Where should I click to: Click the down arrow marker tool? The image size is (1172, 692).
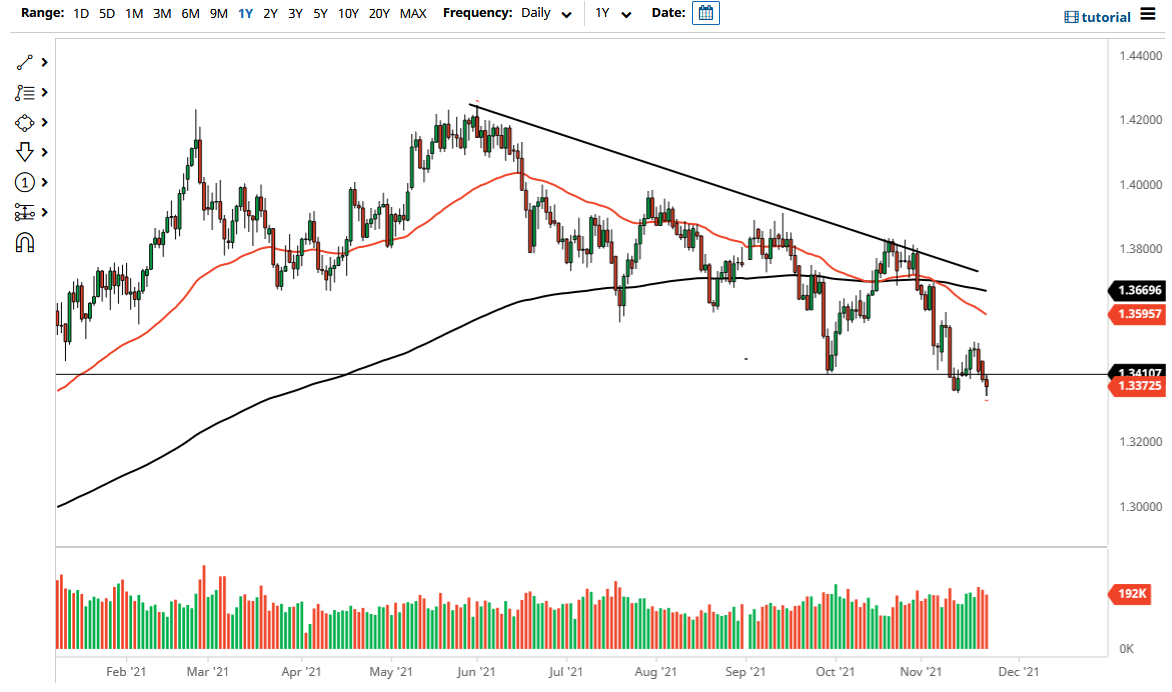pyautogui.click(x=25, y=152)
